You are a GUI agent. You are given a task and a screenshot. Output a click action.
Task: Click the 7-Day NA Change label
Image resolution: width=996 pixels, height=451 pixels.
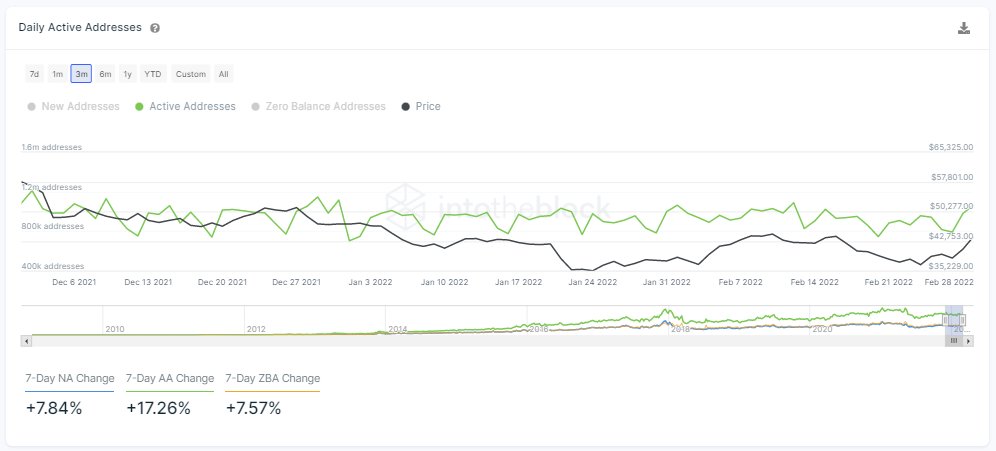(x=70, y=379)
